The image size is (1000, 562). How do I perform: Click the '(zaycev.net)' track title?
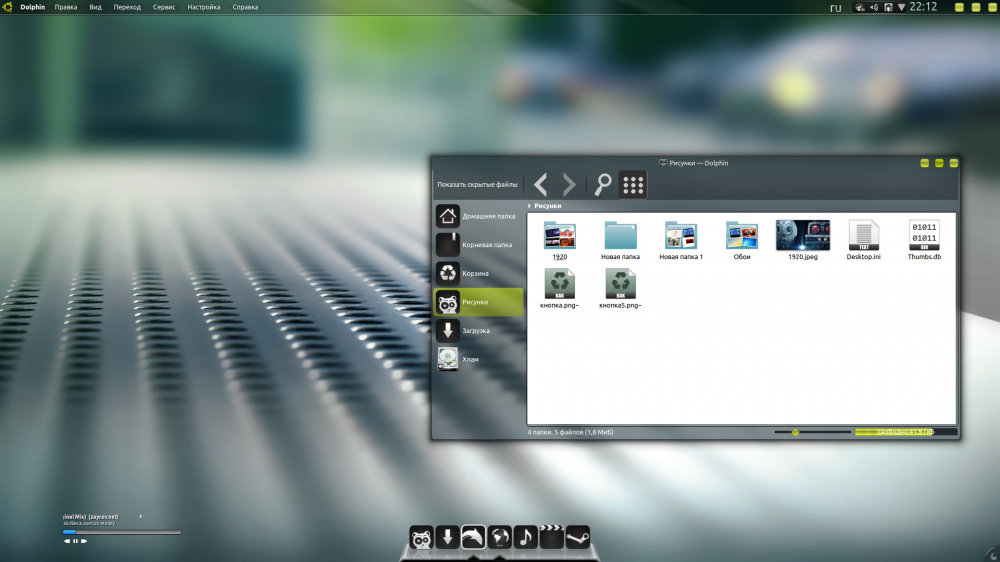(x=103, y=517)
